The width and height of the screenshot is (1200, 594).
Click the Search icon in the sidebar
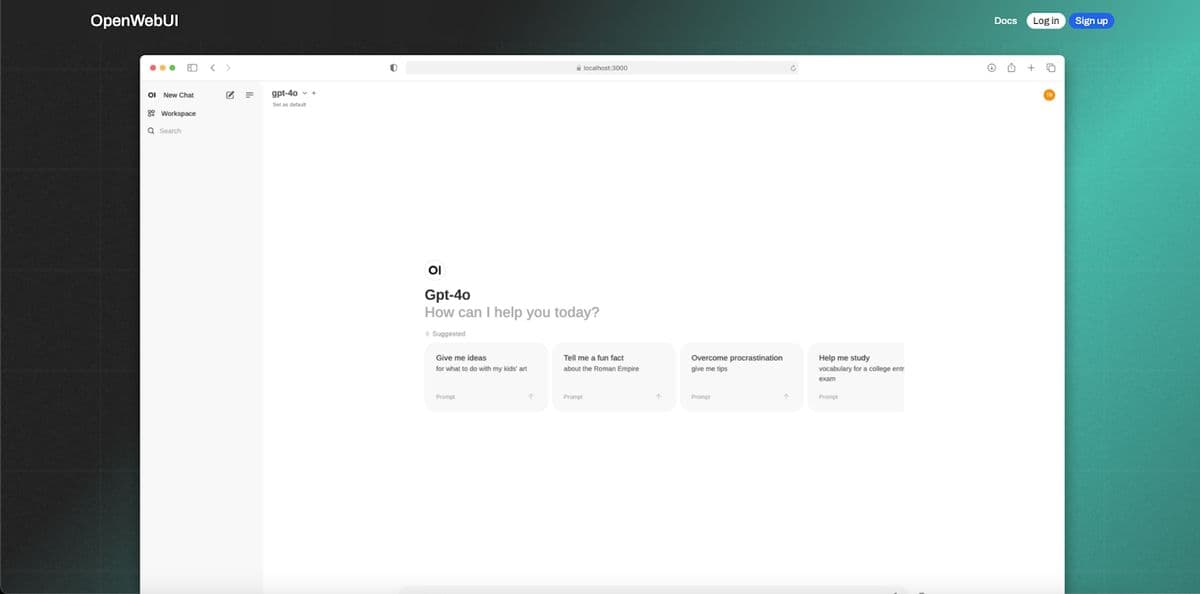point(151,130)
